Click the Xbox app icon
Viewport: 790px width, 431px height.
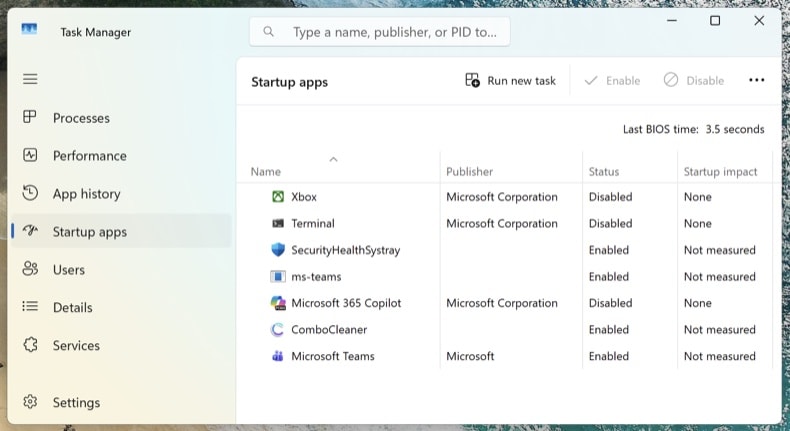click(x=278, y=197)
